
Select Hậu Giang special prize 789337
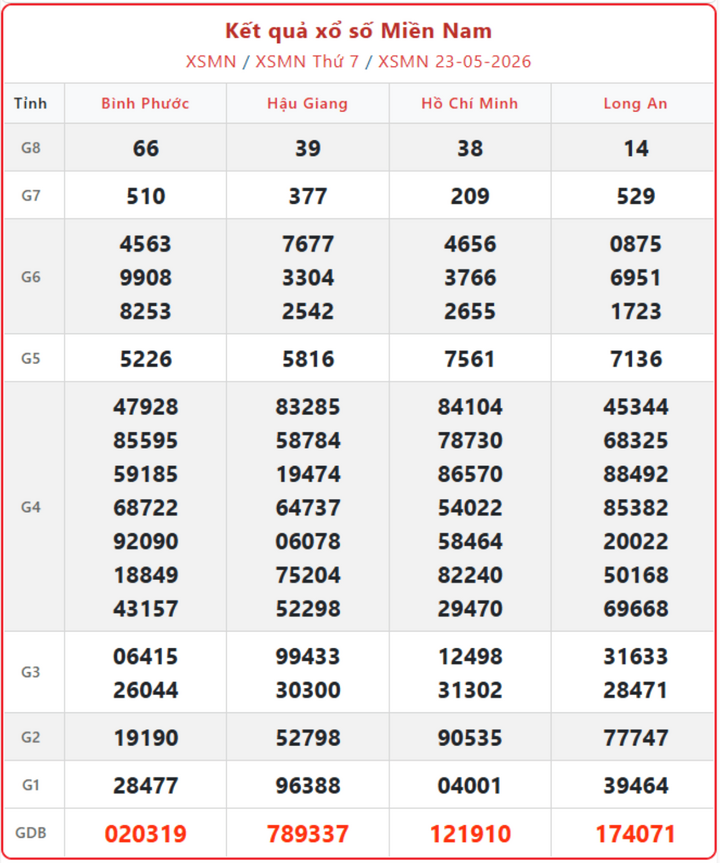point(308,834)
